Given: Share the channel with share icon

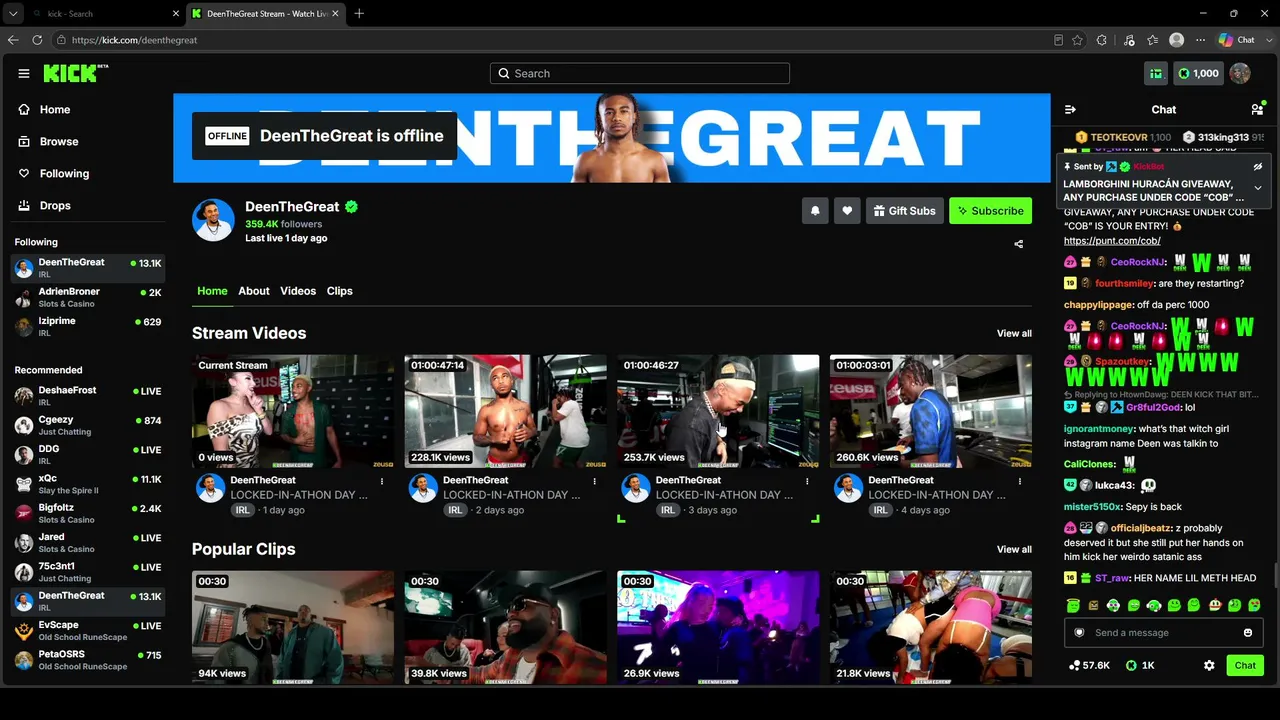Looking at the screenshot, I should click(x=1019, y=244).
